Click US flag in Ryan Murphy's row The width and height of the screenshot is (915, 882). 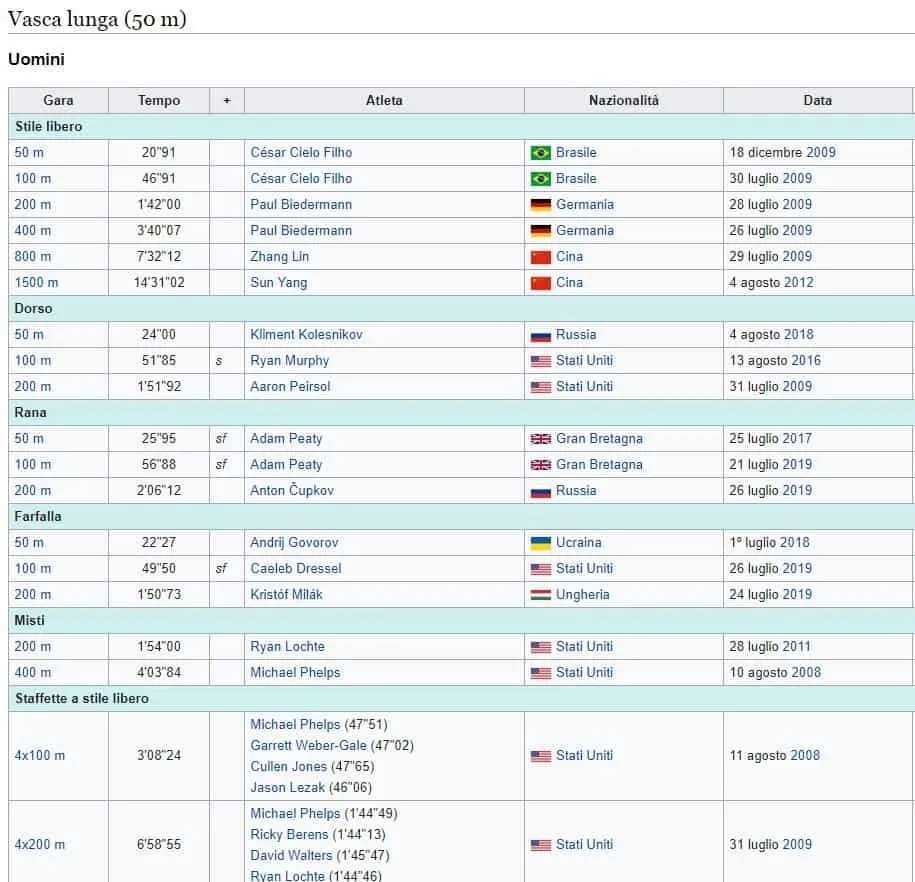coord(540,360)
